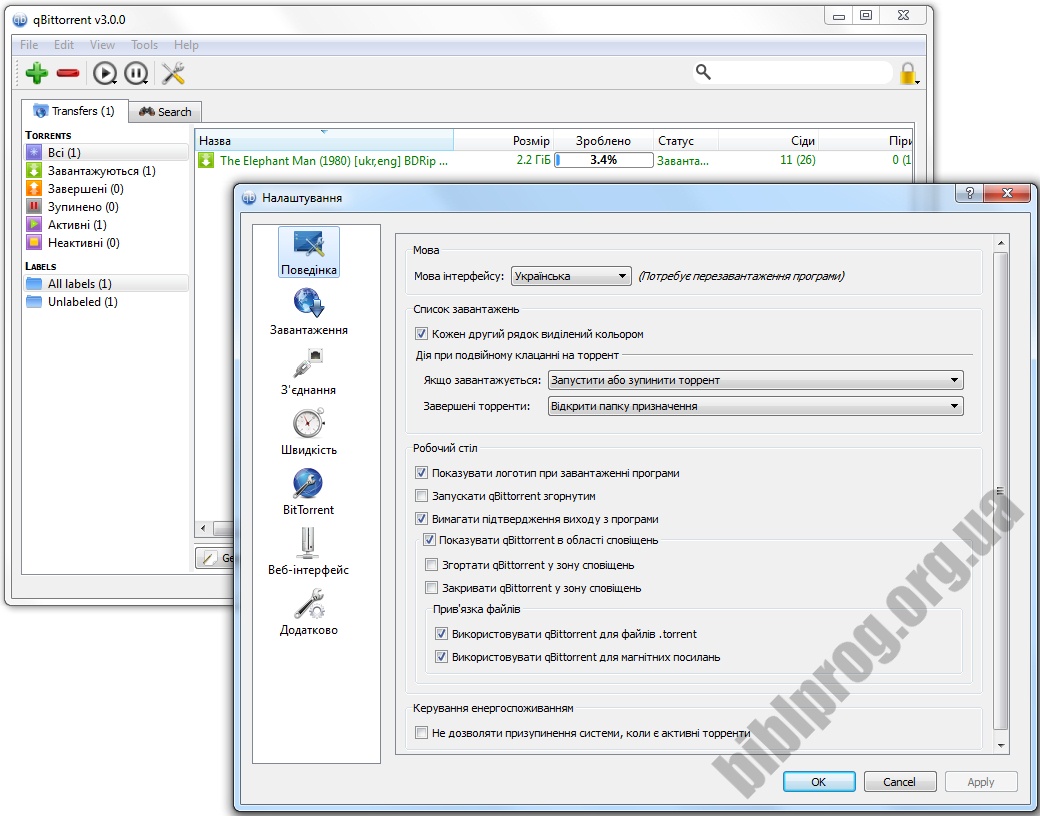
Task: Open the Edit menu
Action: pos(64,44)
